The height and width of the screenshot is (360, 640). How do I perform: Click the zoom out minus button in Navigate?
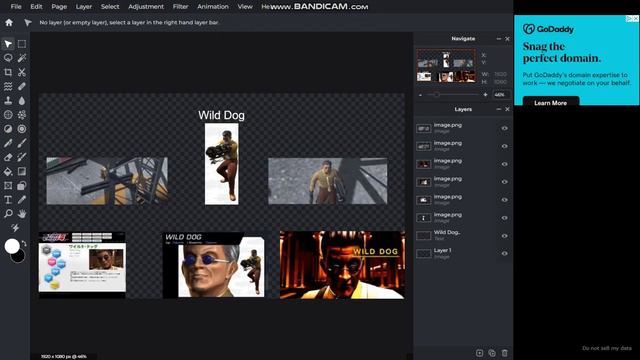click(420, 95)
